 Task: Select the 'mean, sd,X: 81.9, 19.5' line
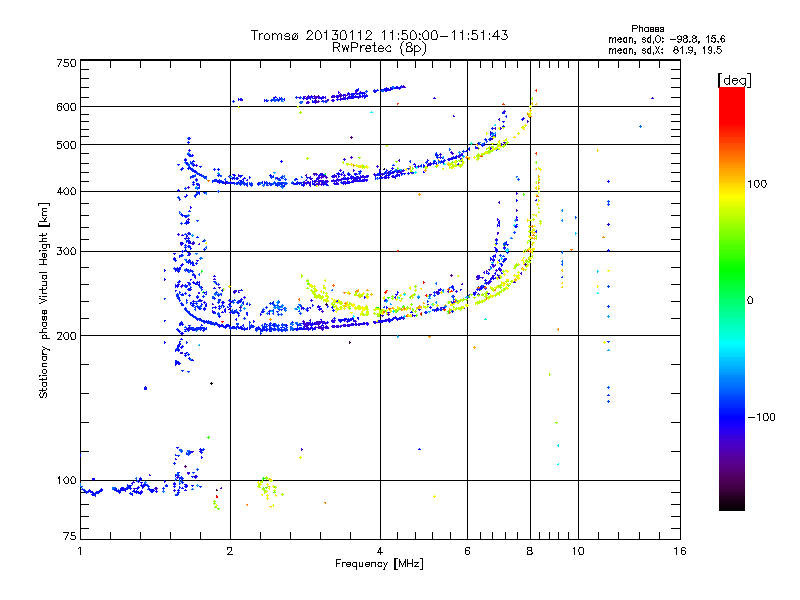click(665, 50)
